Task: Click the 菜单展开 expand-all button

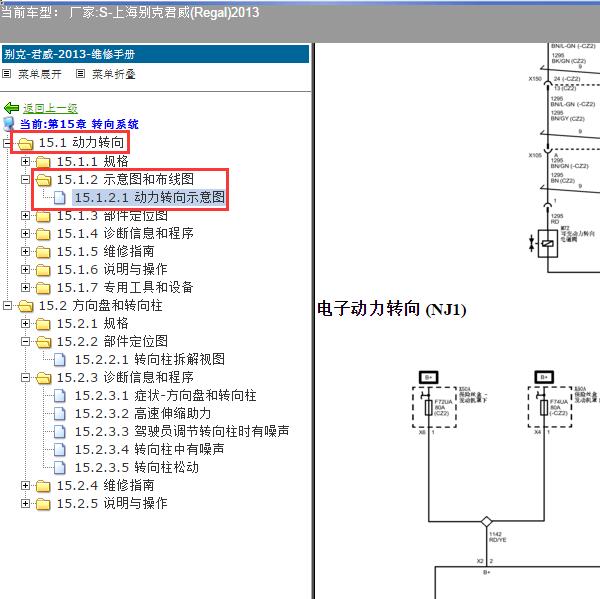Action: [40, 74]
